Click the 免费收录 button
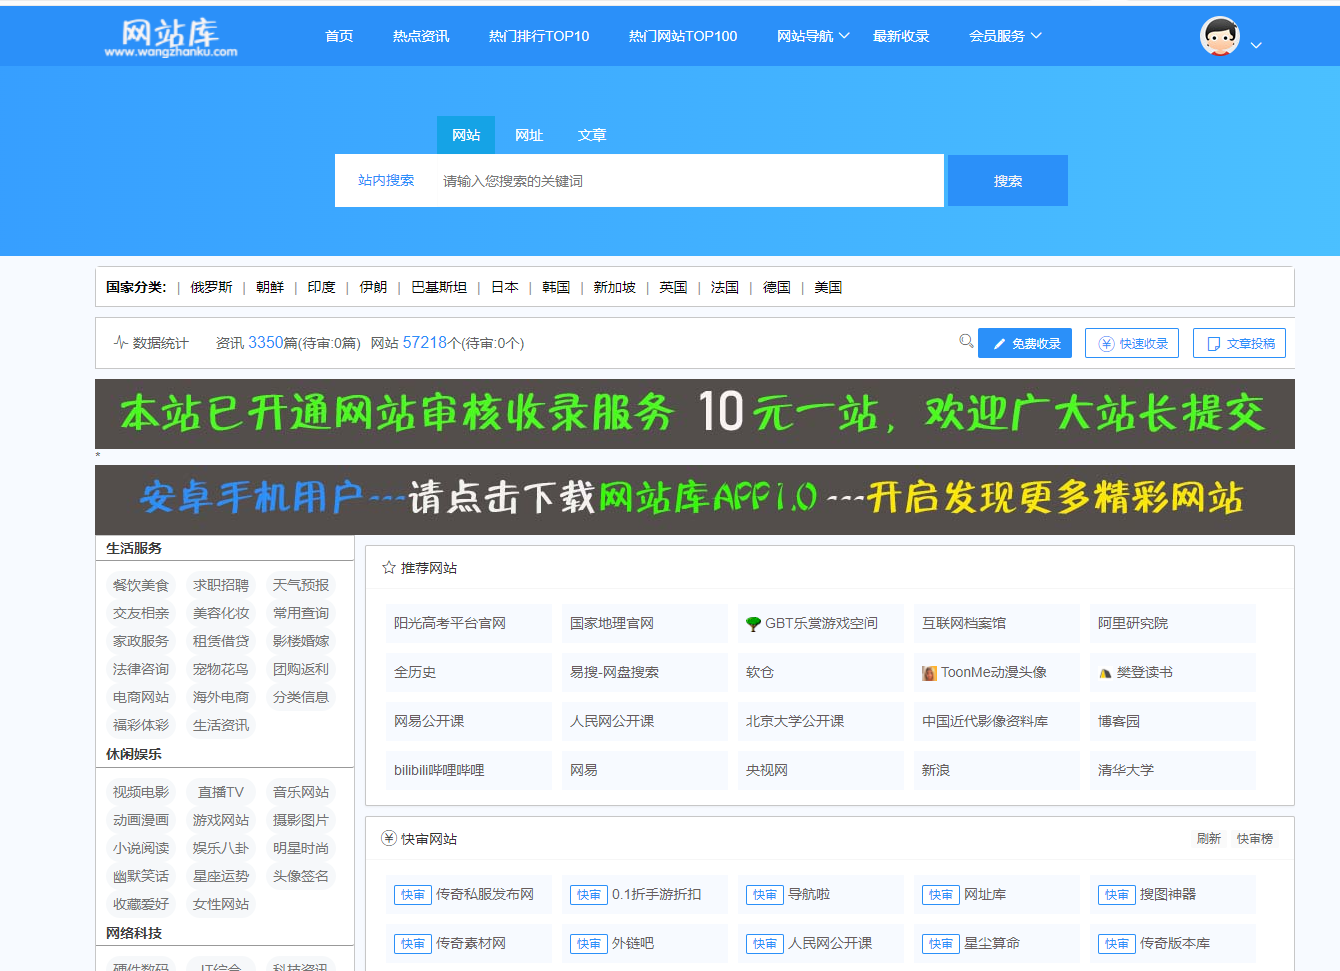This screenshot has width=1340, height=971. pyautogui.click(x=1025, y=343)
